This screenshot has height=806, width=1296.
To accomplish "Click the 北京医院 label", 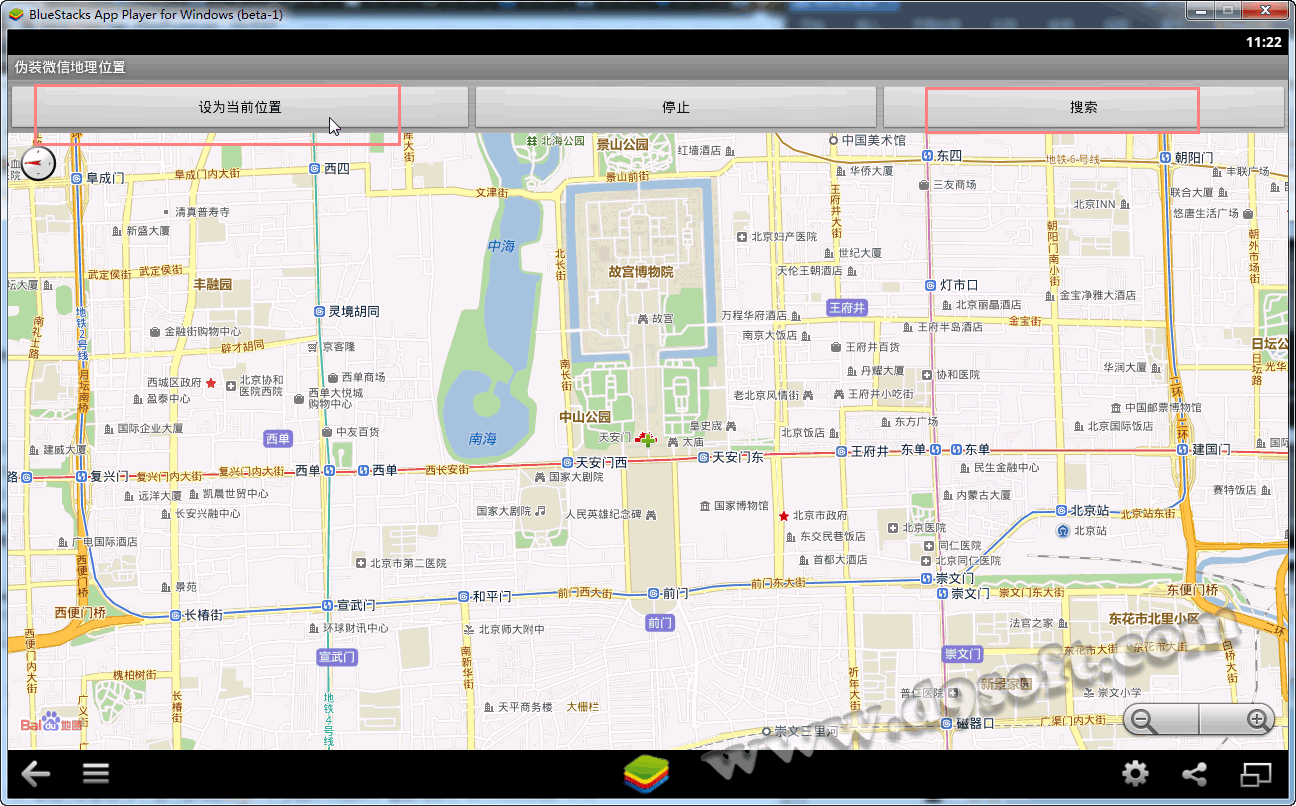I will tap(924, 528).
